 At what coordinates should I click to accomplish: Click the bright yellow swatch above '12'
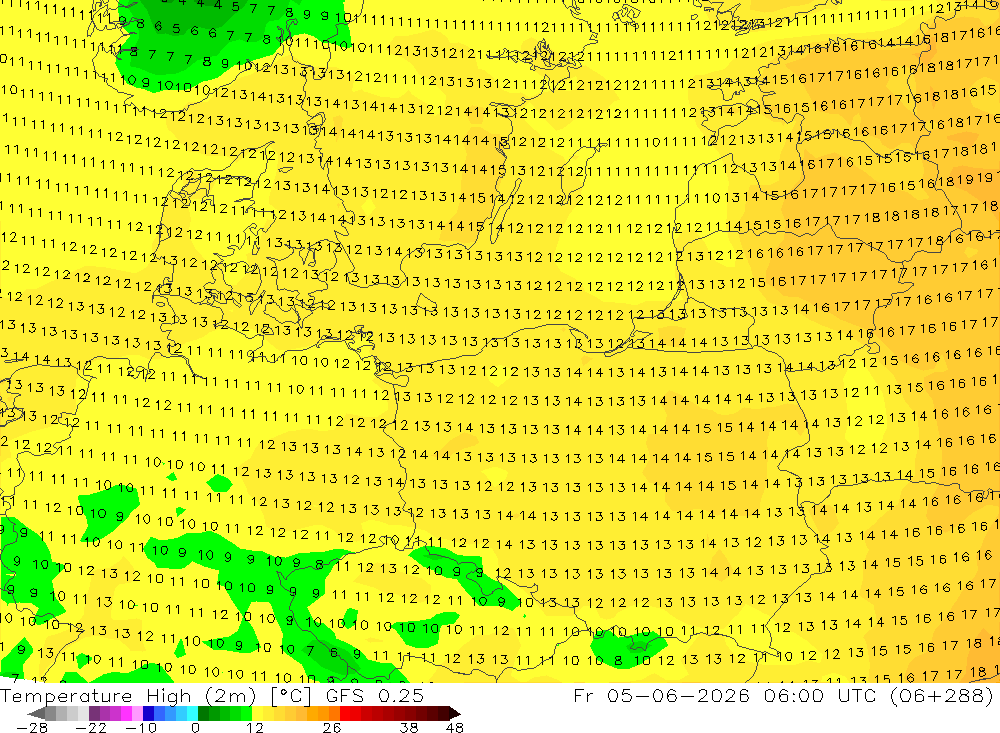pos(258,713)
